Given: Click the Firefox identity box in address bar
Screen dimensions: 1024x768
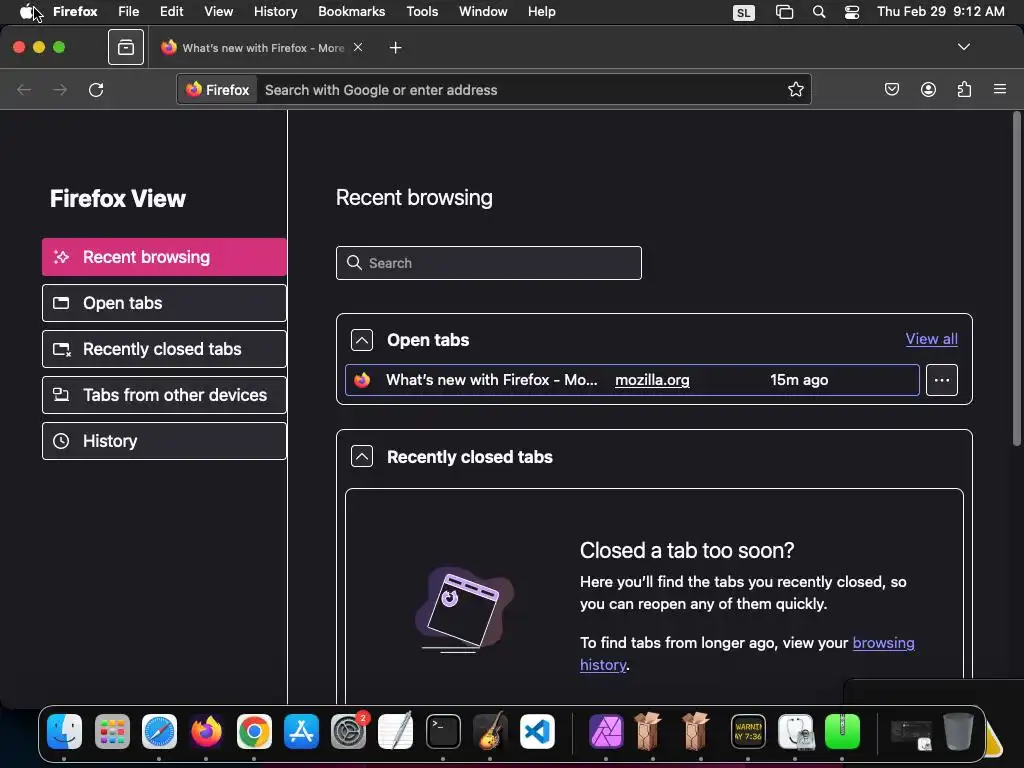Looking at the screenshot, I should (x=218, y=89).
